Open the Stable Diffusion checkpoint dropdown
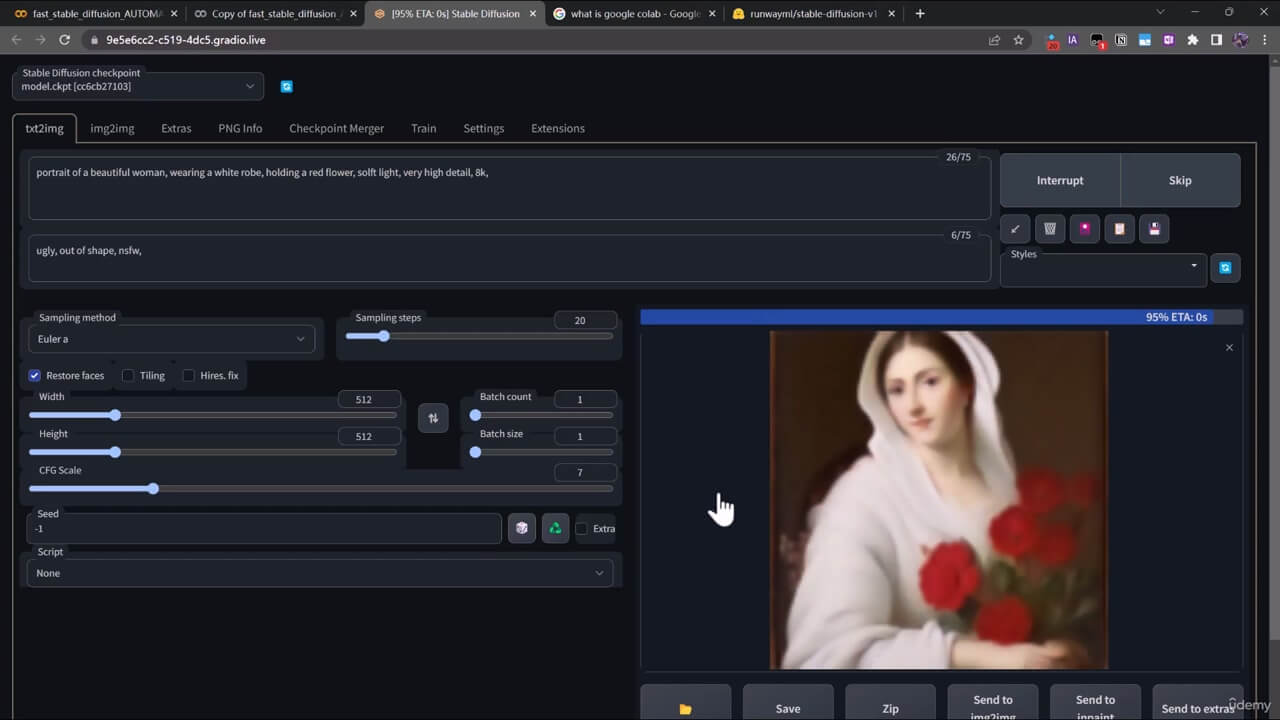This screenshot has height=720, width=1280. click(138, 86)
